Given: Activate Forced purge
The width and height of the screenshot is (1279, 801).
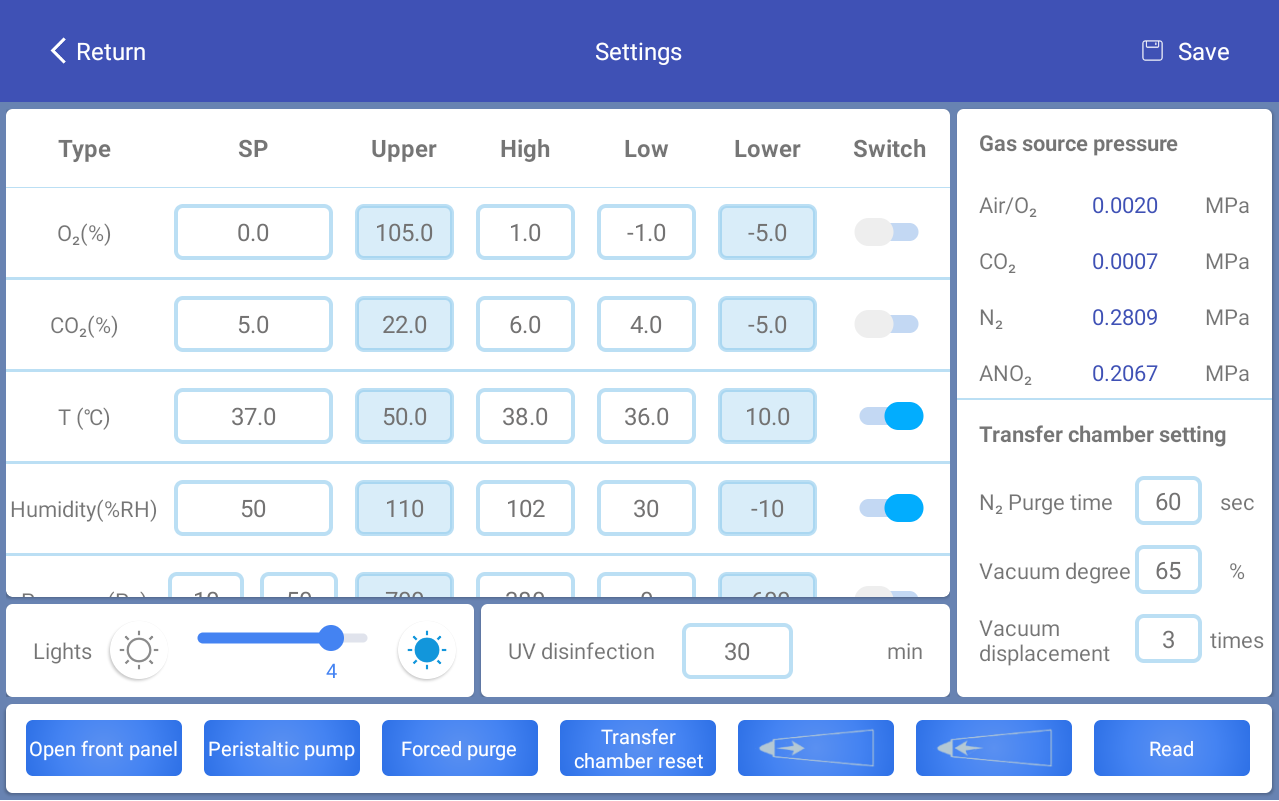Looking at the screenshot, I should [x=459, y=749].
